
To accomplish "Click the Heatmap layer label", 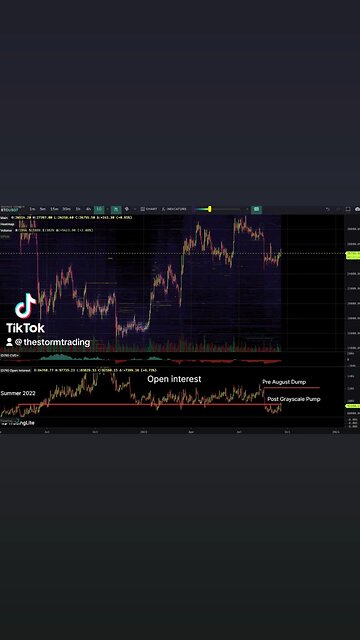I will click(x=7, y=224).
